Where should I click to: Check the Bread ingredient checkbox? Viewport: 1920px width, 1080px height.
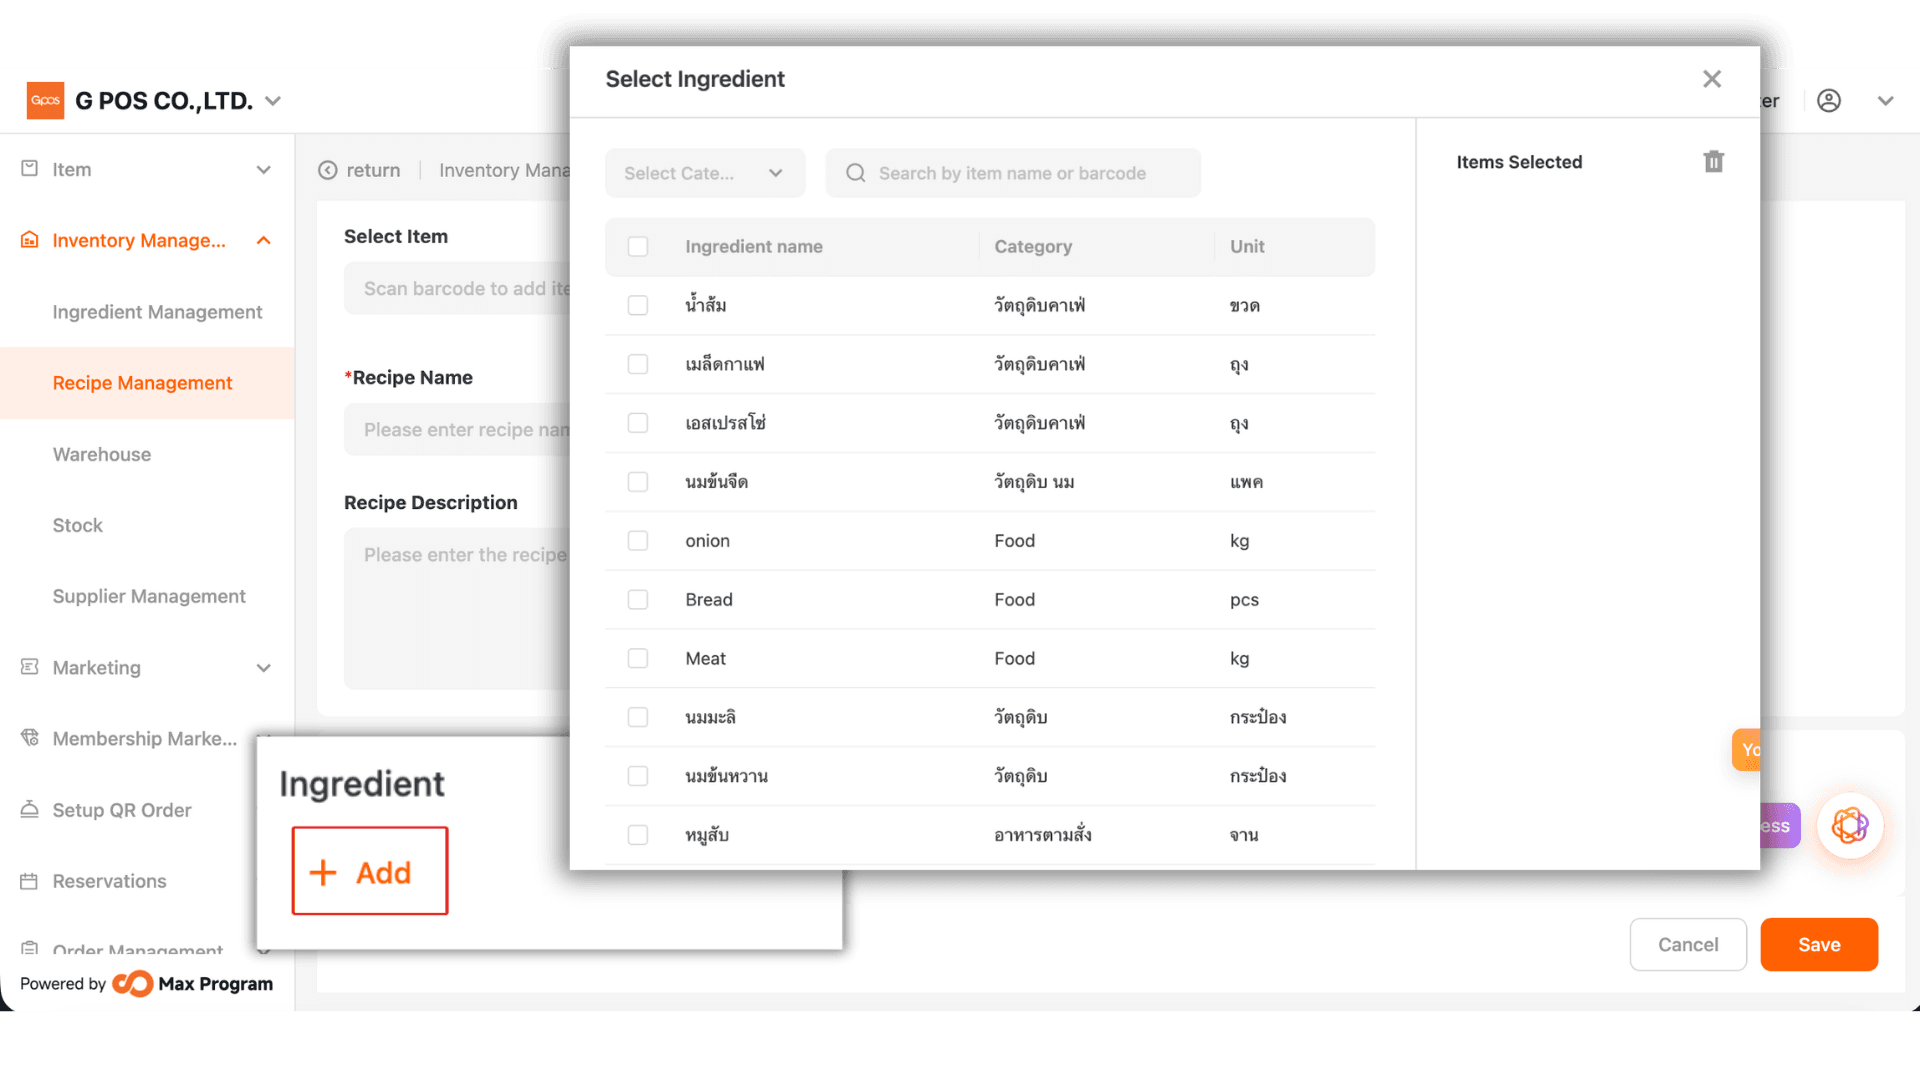(x=638, y=600)
